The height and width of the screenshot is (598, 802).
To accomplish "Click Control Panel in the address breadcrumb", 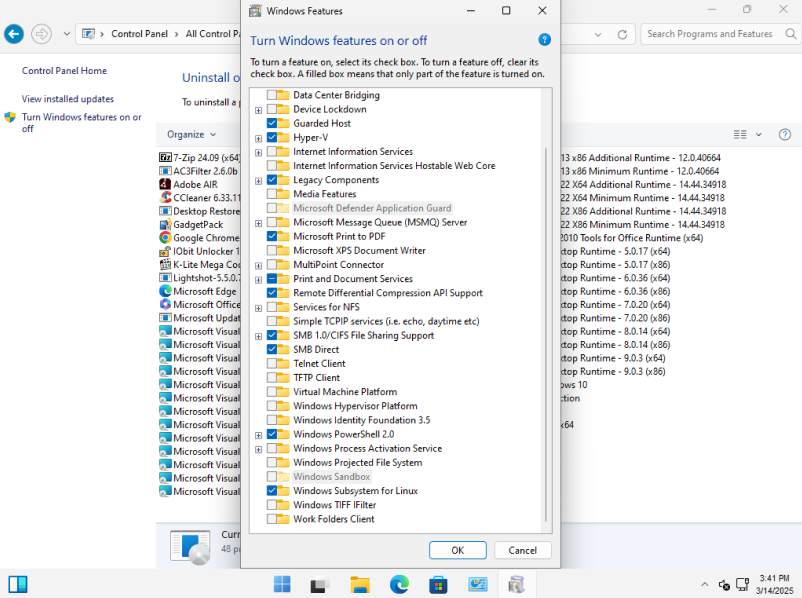I will pos(140,34).
